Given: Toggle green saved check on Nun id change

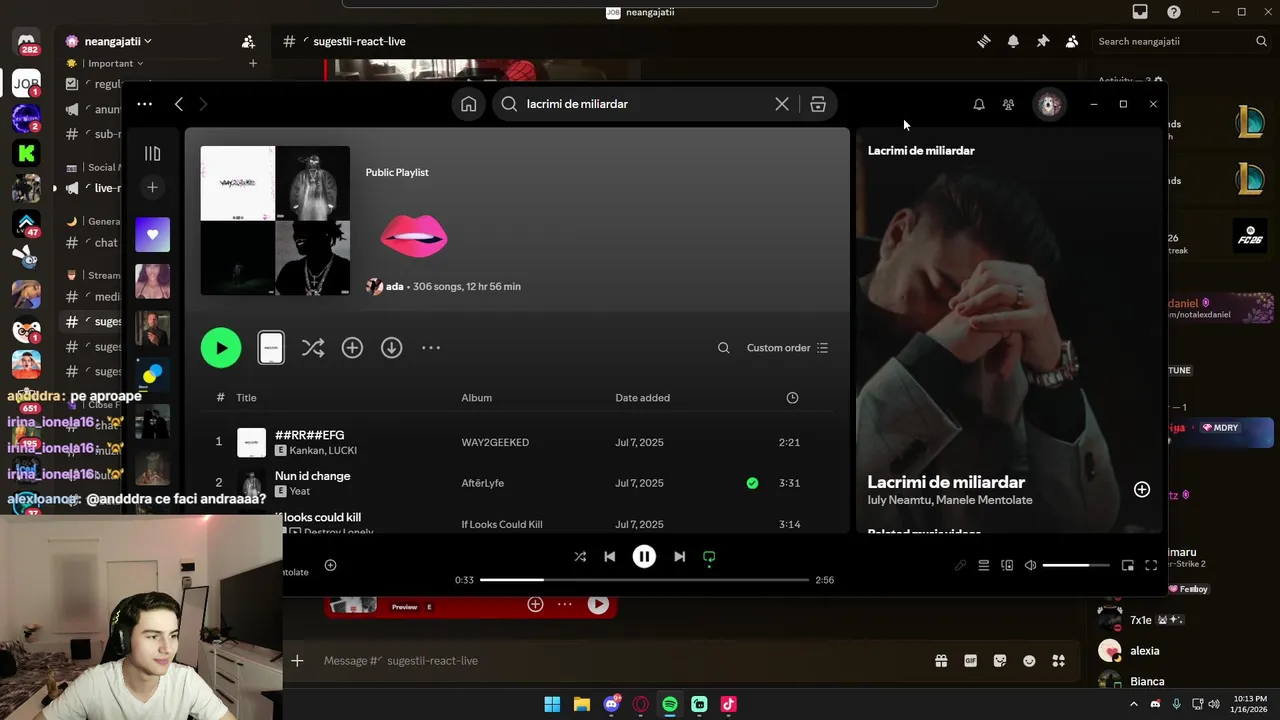Looking at the screenshot, I should pos(752,483).
